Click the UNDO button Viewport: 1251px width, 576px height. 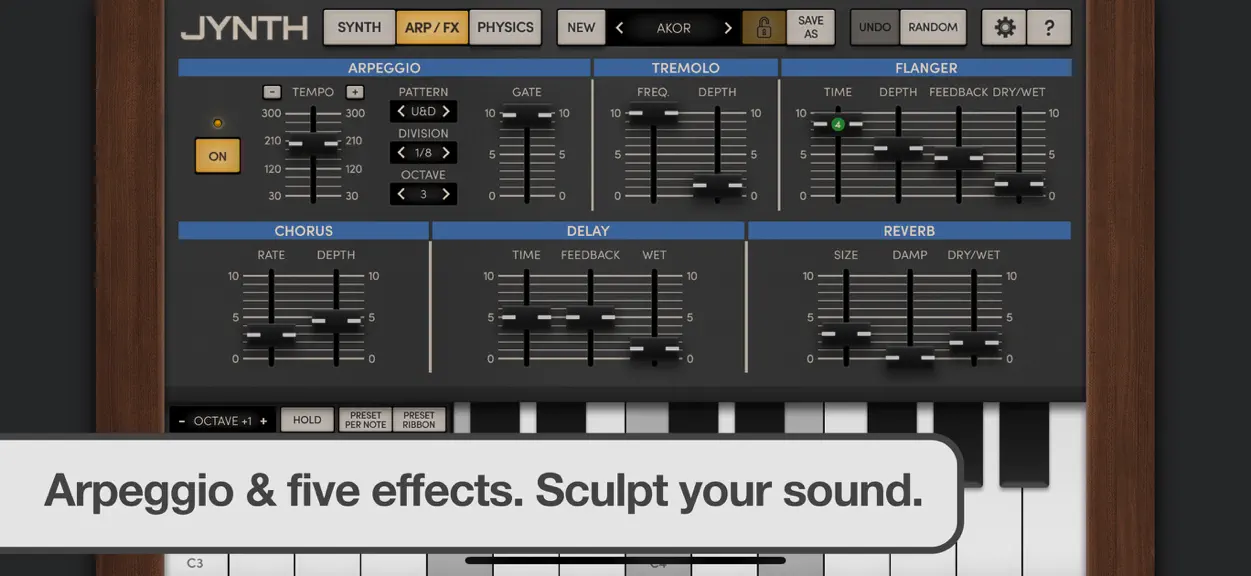click(875, 28)
